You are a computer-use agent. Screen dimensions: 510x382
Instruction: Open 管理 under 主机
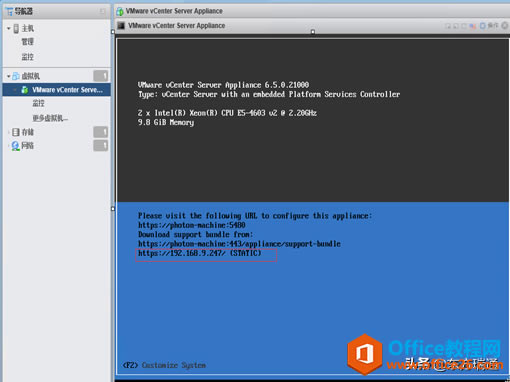28,42
